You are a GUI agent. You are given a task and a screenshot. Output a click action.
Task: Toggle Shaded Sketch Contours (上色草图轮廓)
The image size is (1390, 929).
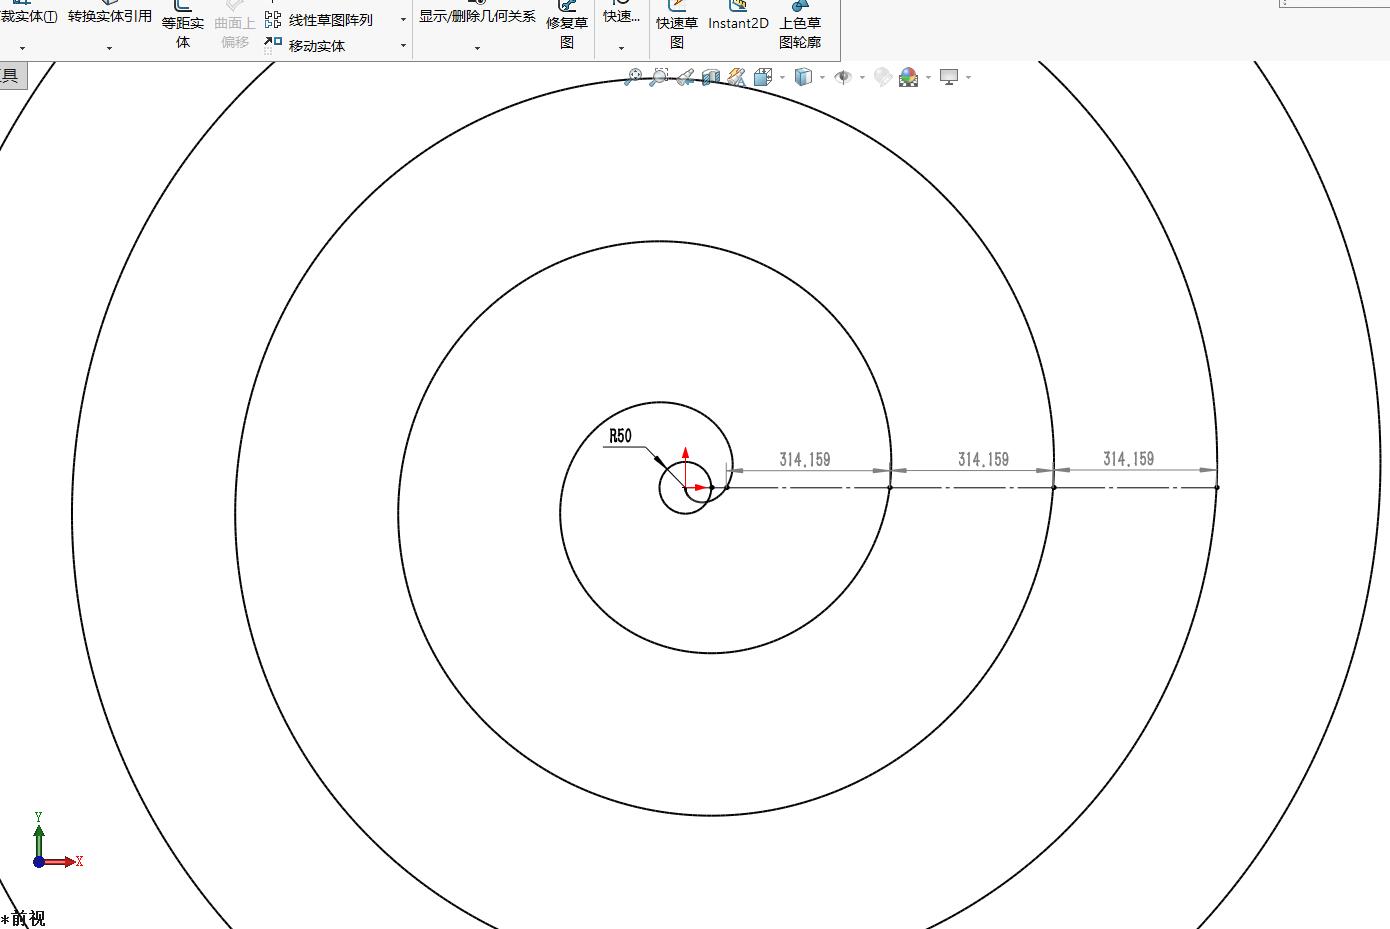click(x=800, y=27)
